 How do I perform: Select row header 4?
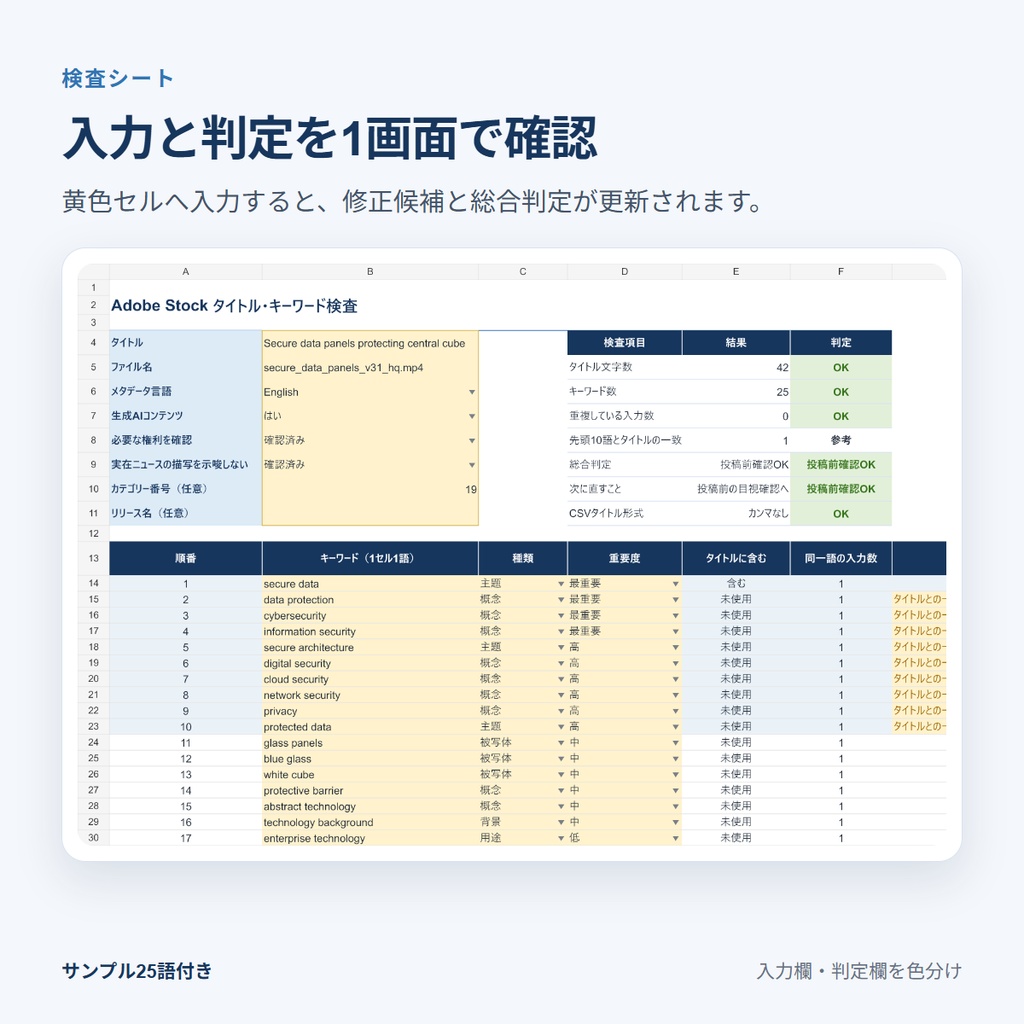(x=93, y=343)
